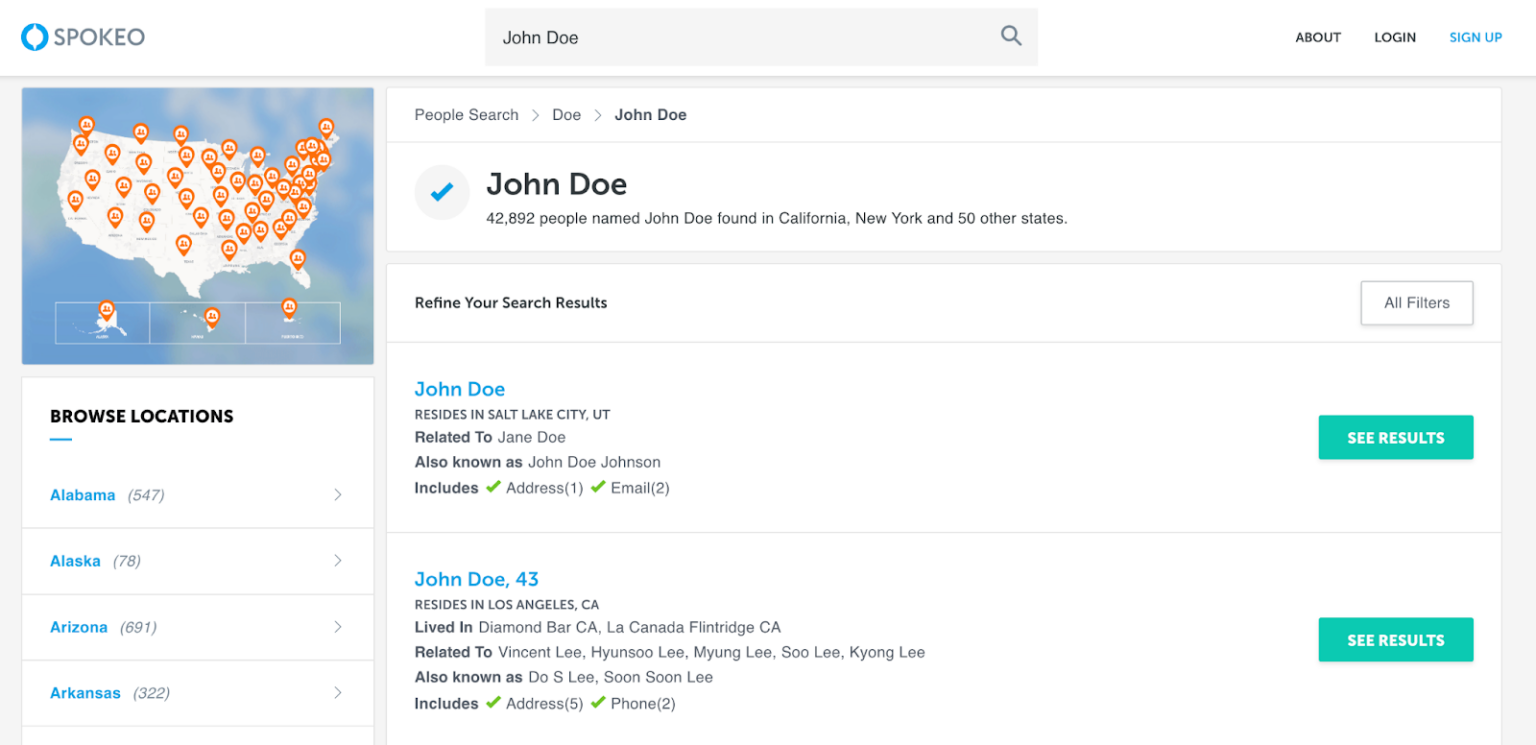The height and width of the screenshot is (745, 1536).
Task: Click the green check next to Phone(2)
Action: 598,703
